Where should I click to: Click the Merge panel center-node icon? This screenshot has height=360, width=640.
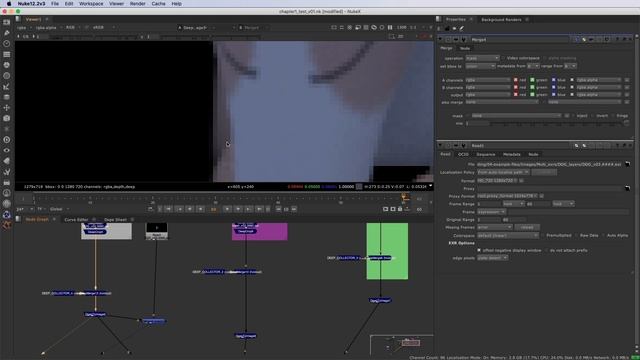(x=448, y=40)
